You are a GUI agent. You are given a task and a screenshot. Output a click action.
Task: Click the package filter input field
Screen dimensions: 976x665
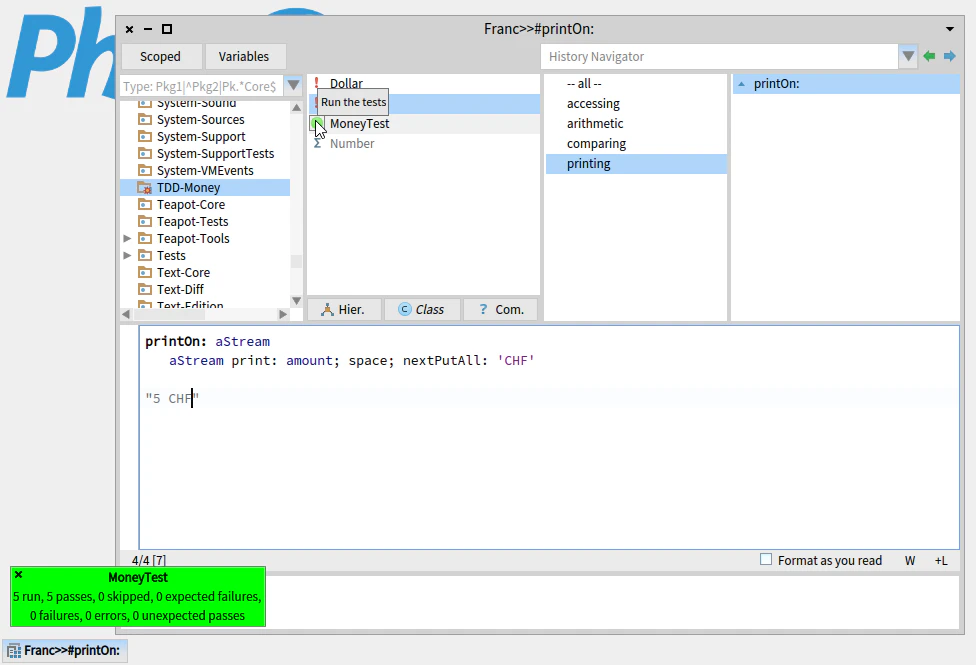[x=201, y=86]
